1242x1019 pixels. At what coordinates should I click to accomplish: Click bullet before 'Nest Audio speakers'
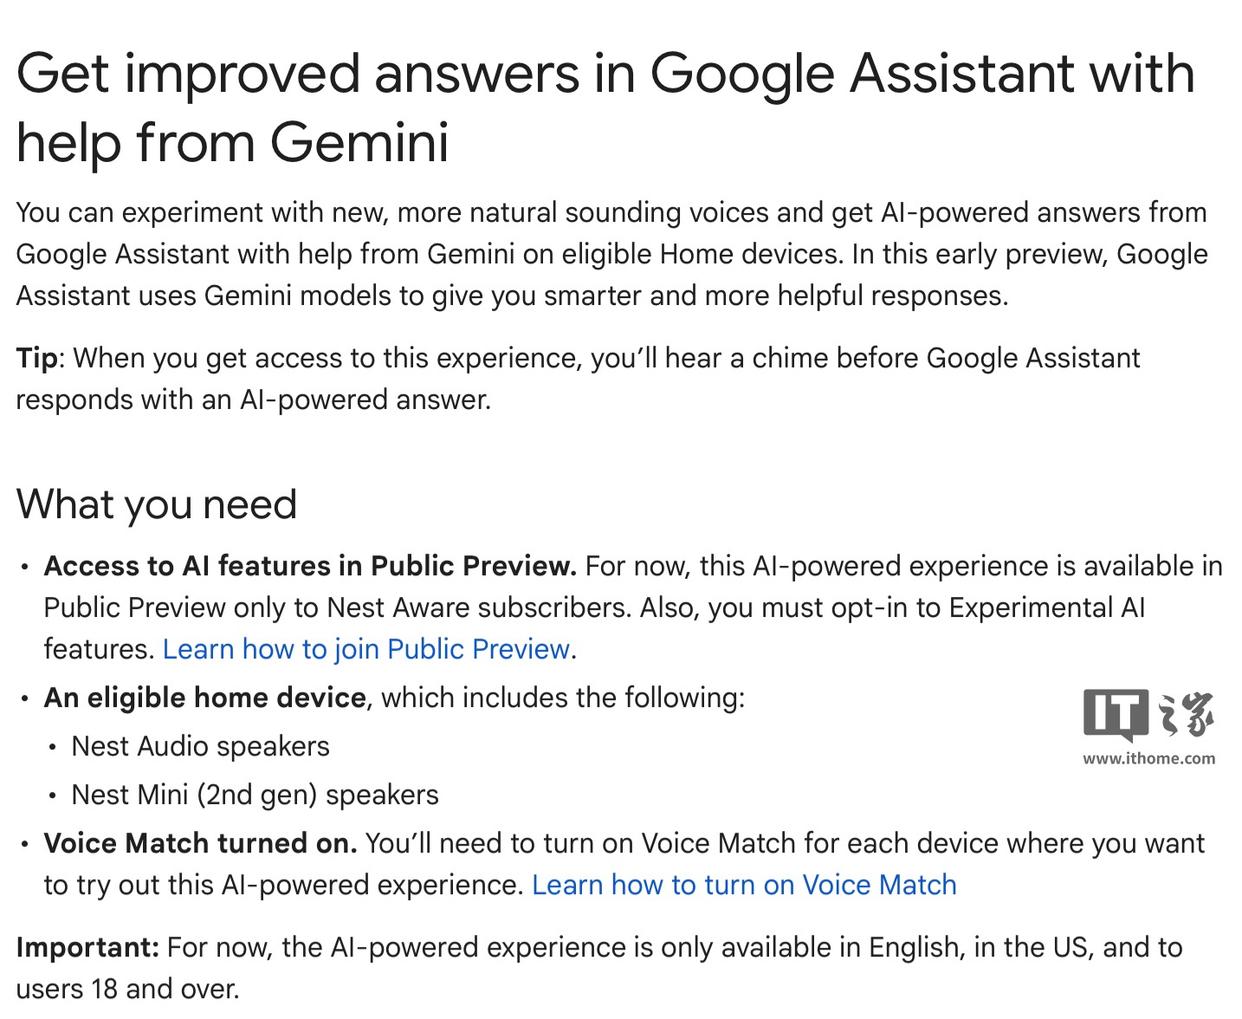(x=52, y=747)
